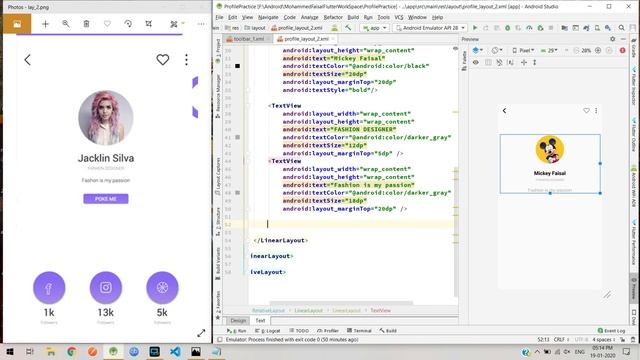Open the Resource Manager side tab
The height and width of the screenshot is (360, 640).
click(x=218, y=96)
